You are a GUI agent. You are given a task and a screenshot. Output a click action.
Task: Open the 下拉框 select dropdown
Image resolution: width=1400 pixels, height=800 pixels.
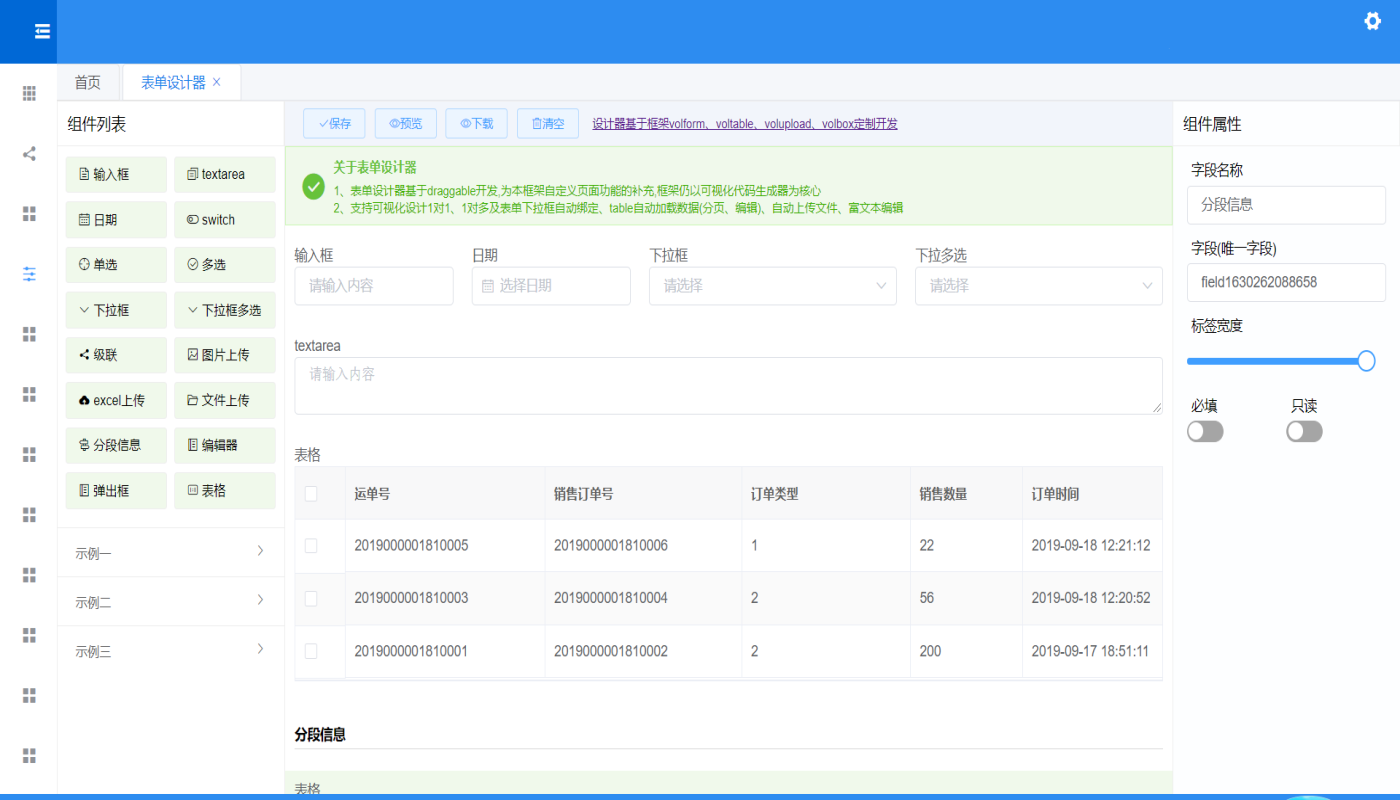coord(773,286)
